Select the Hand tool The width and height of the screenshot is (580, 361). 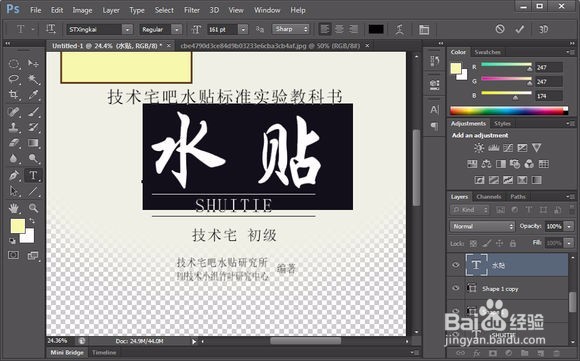tap(14, 208)
